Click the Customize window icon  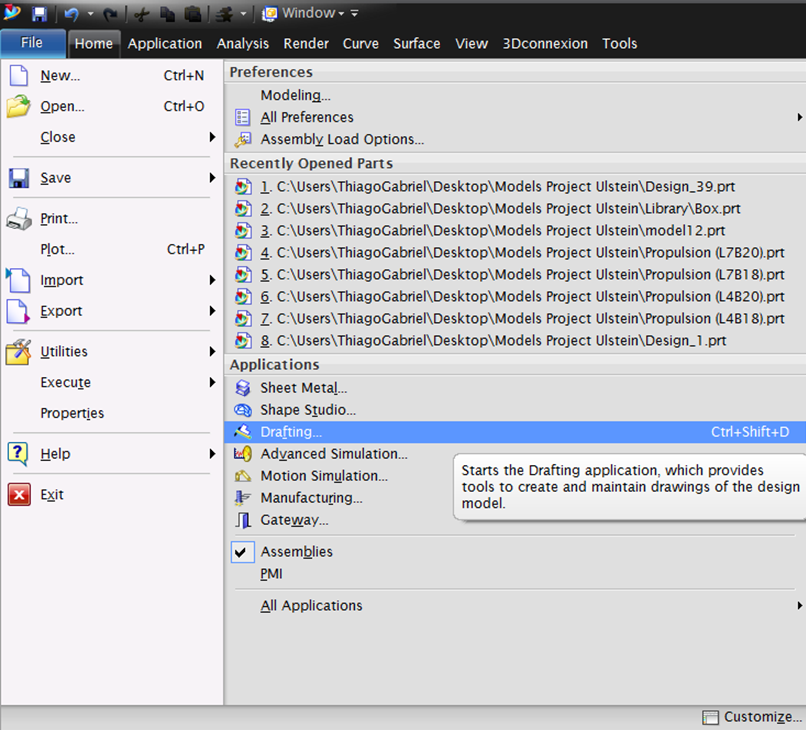pos(710,717)
